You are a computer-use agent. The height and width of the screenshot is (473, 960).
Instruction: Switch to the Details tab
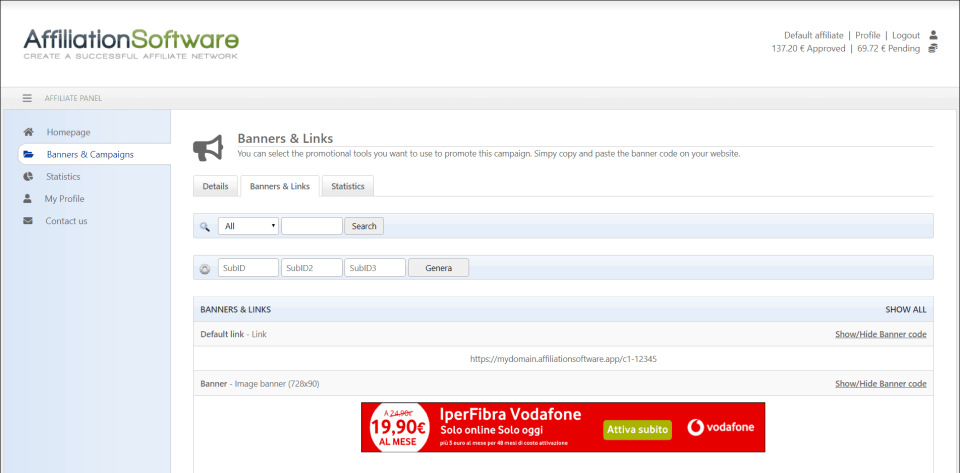215,186
